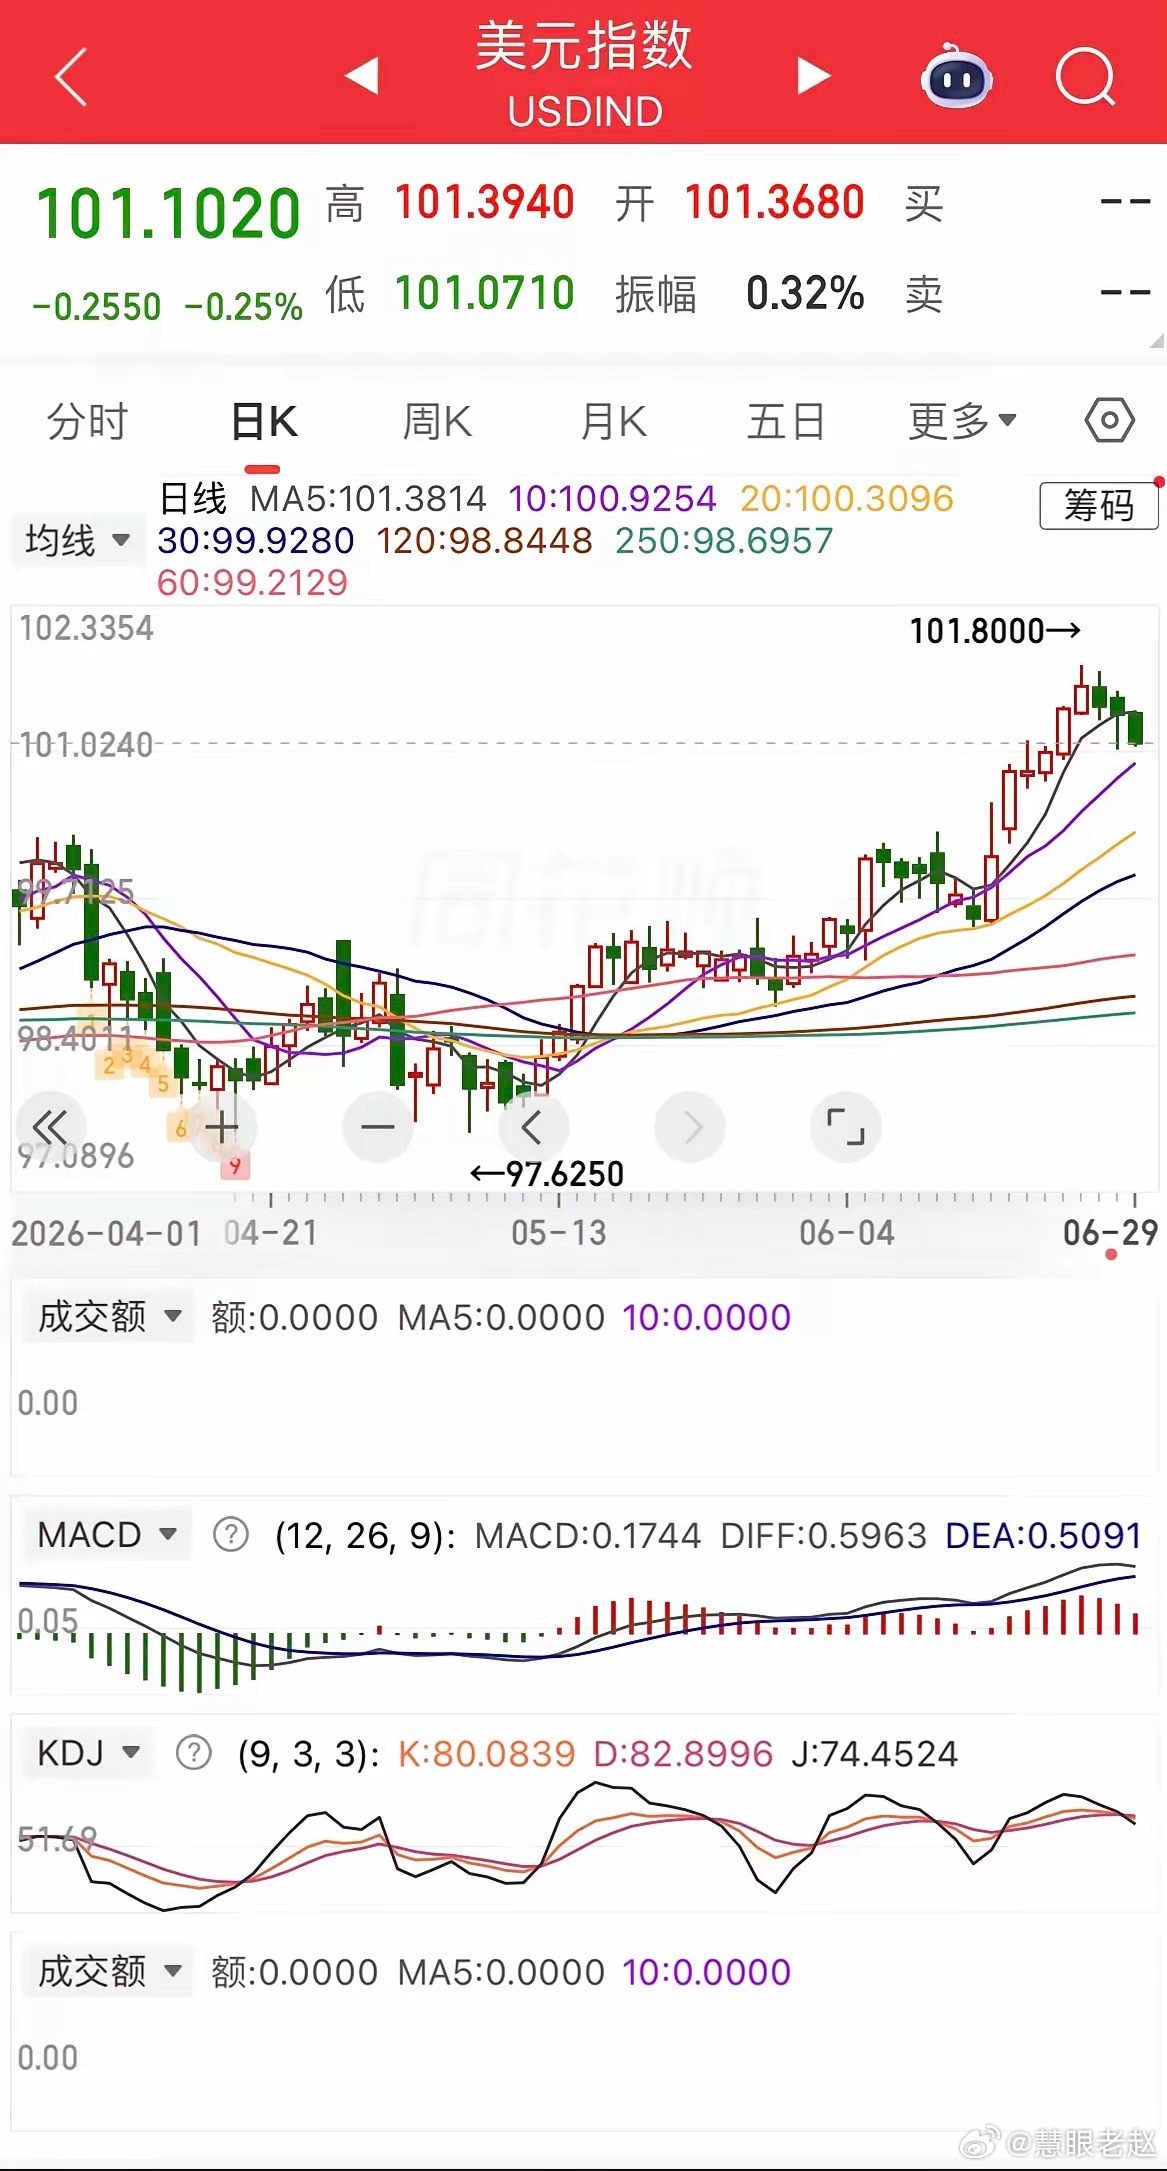Image resolution: width=1167 pixels, height=2171 pixels.
Task: Tap the low value 101.0710
Action: coord(485,293)
